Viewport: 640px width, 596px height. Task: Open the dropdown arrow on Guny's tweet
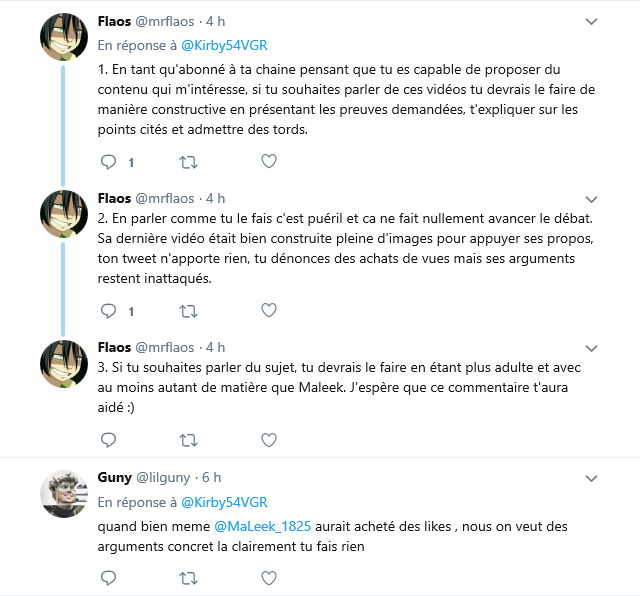591,478
